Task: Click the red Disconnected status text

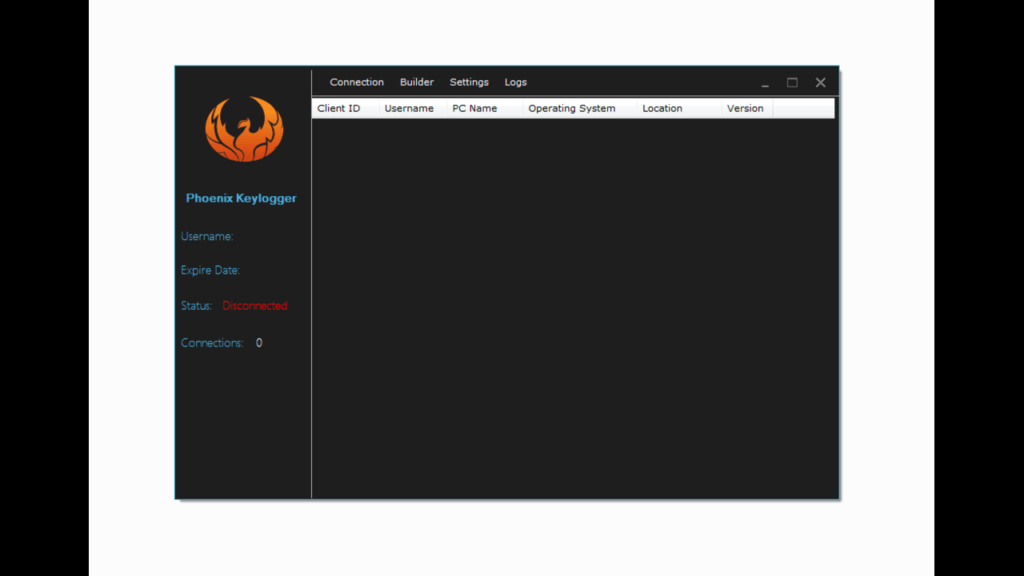Action: point(255,306)
